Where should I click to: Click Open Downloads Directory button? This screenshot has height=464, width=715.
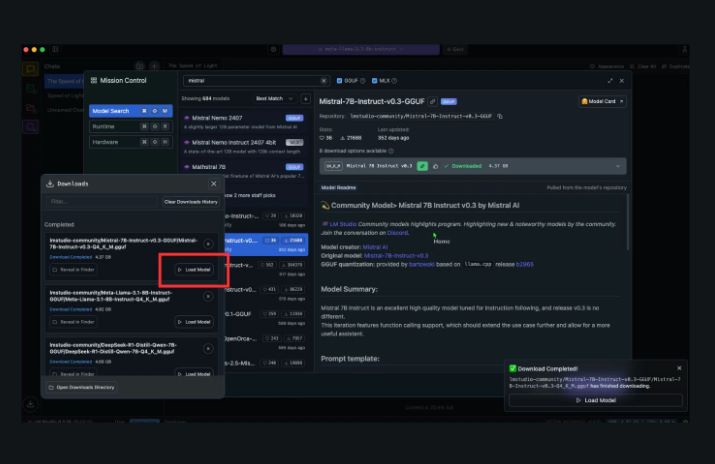(x=85, y=387)
